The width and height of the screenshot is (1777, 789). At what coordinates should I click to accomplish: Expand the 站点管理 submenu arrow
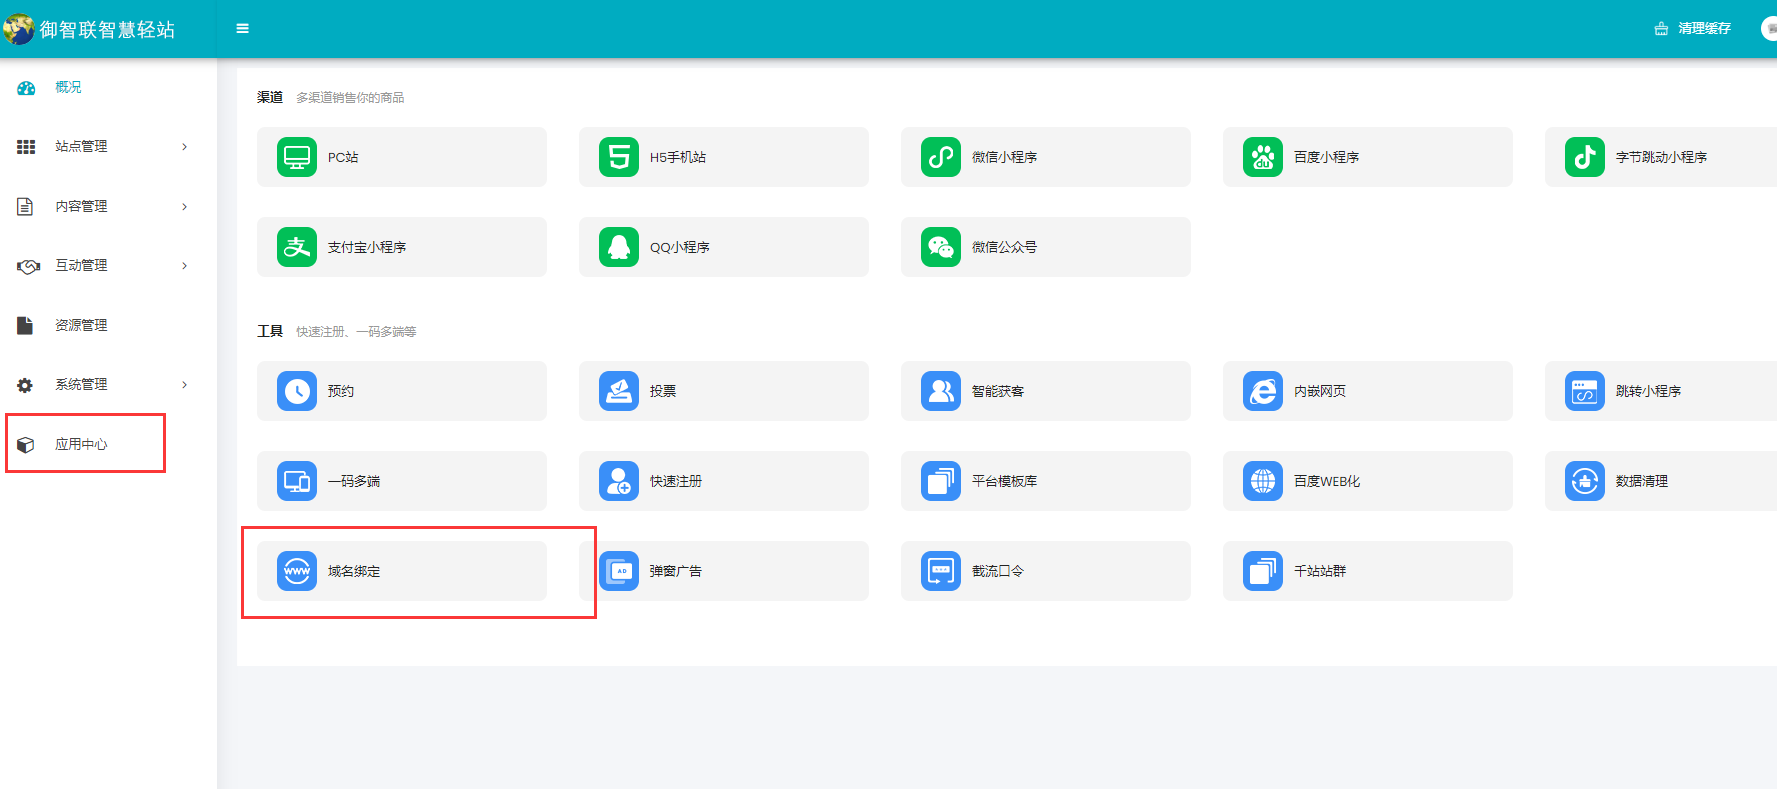pos(185,147)
